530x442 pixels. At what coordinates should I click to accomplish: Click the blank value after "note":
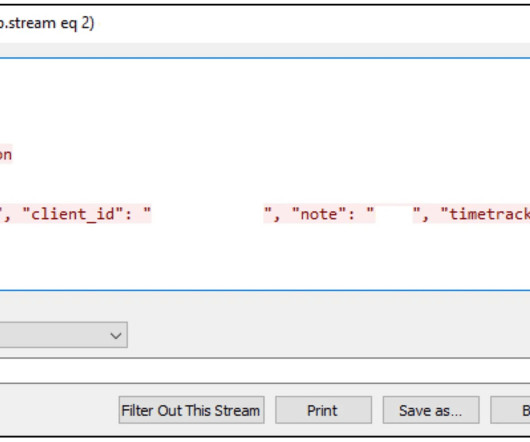click(394, 214)
